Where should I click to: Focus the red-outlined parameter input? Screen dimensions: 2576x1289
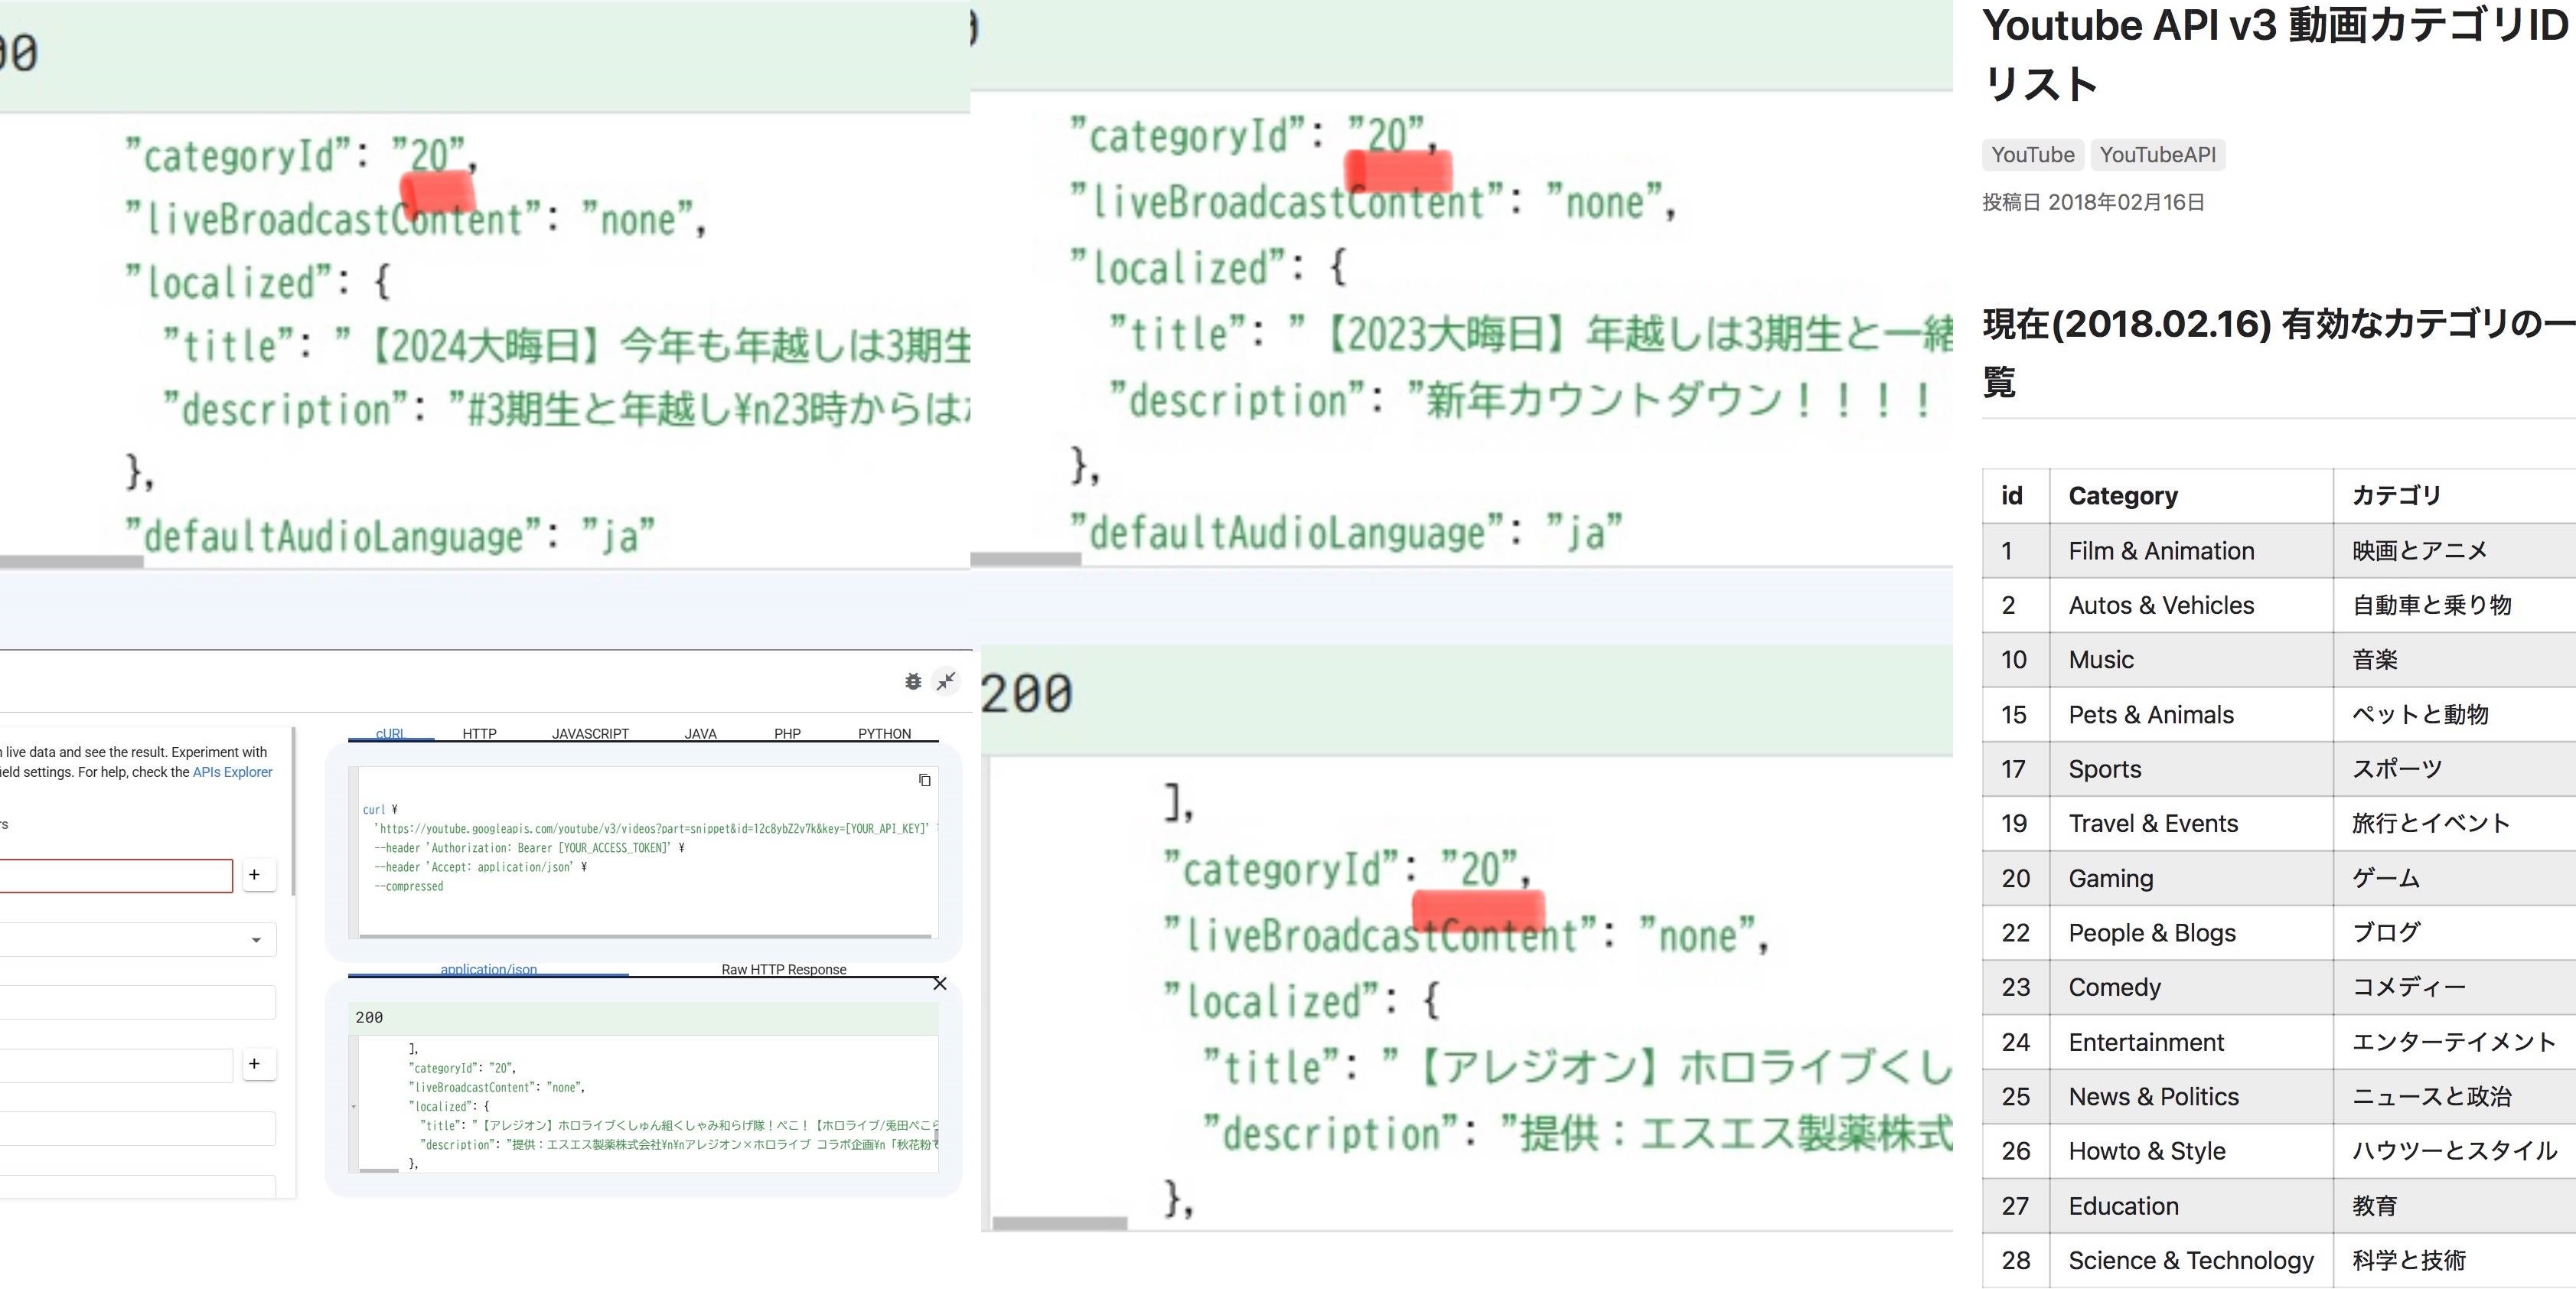[116, 876]
